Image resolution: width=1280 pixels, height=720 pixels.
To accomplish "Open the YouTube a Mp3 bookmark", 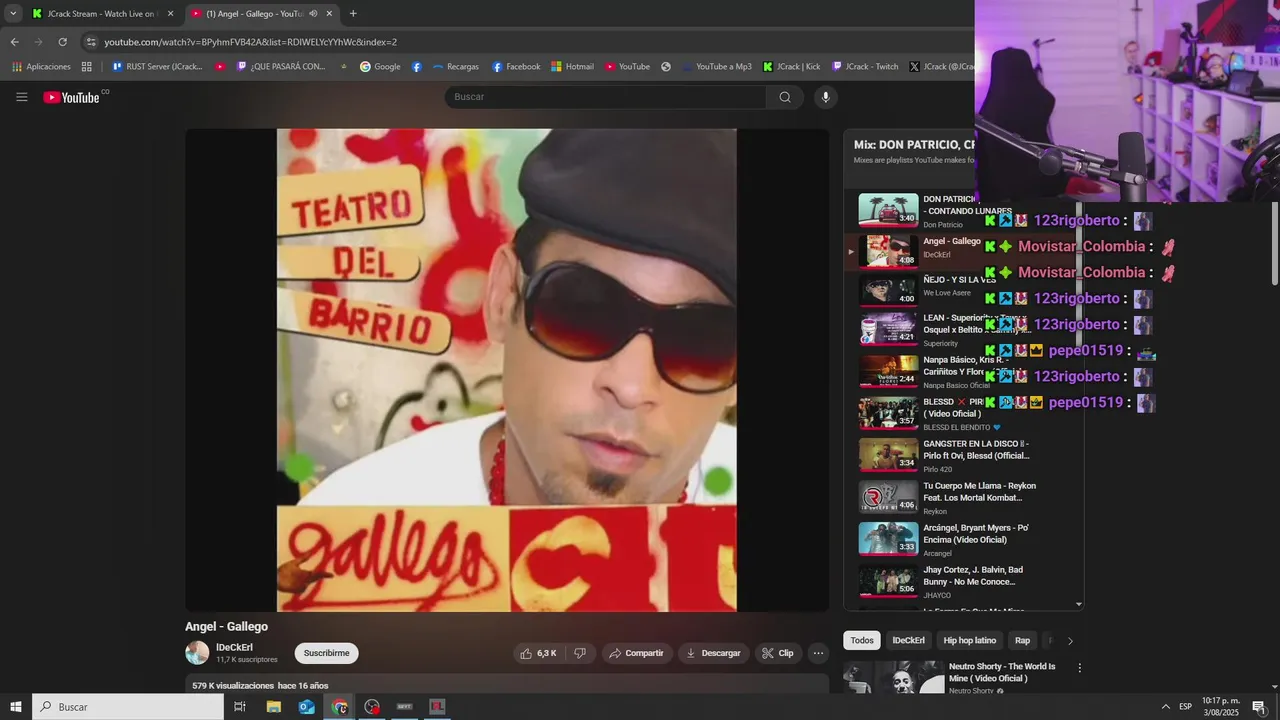I will click(716, 67).
